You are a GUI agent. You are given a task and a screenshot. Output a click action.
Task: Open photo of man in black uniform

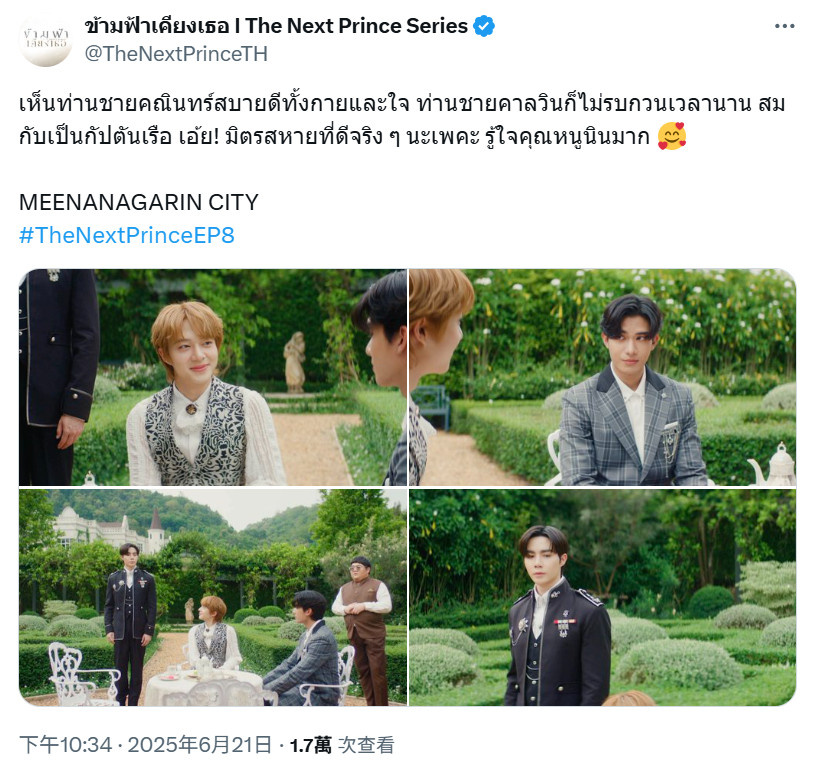coord(603,597)
